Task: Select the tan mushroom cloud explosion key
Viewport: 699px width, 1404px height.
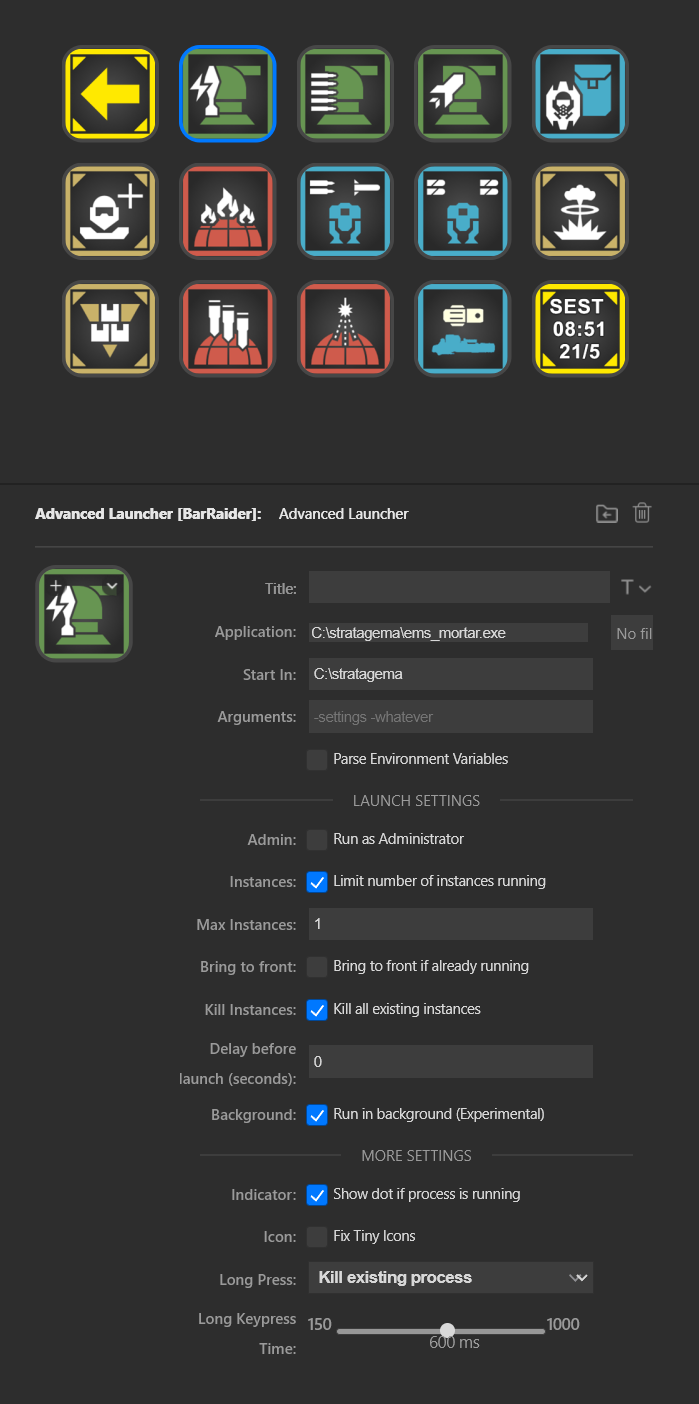Action: pos(581,211)
